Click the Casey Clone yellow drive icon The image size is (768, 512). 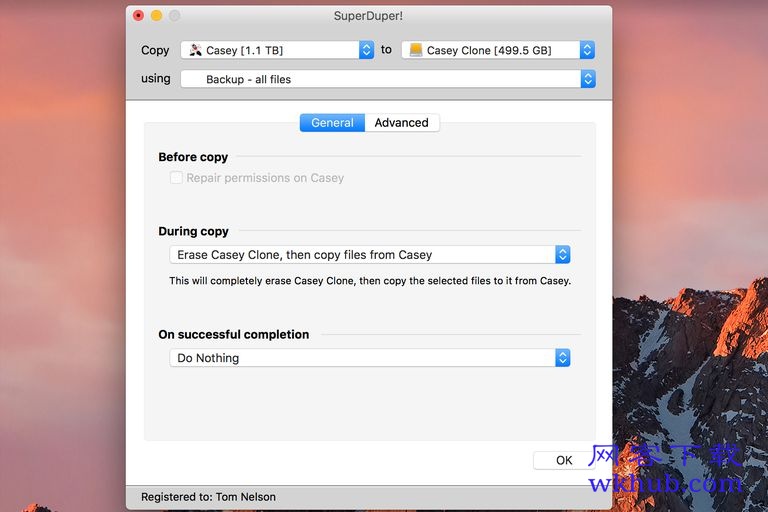click(x=416, y=50)
